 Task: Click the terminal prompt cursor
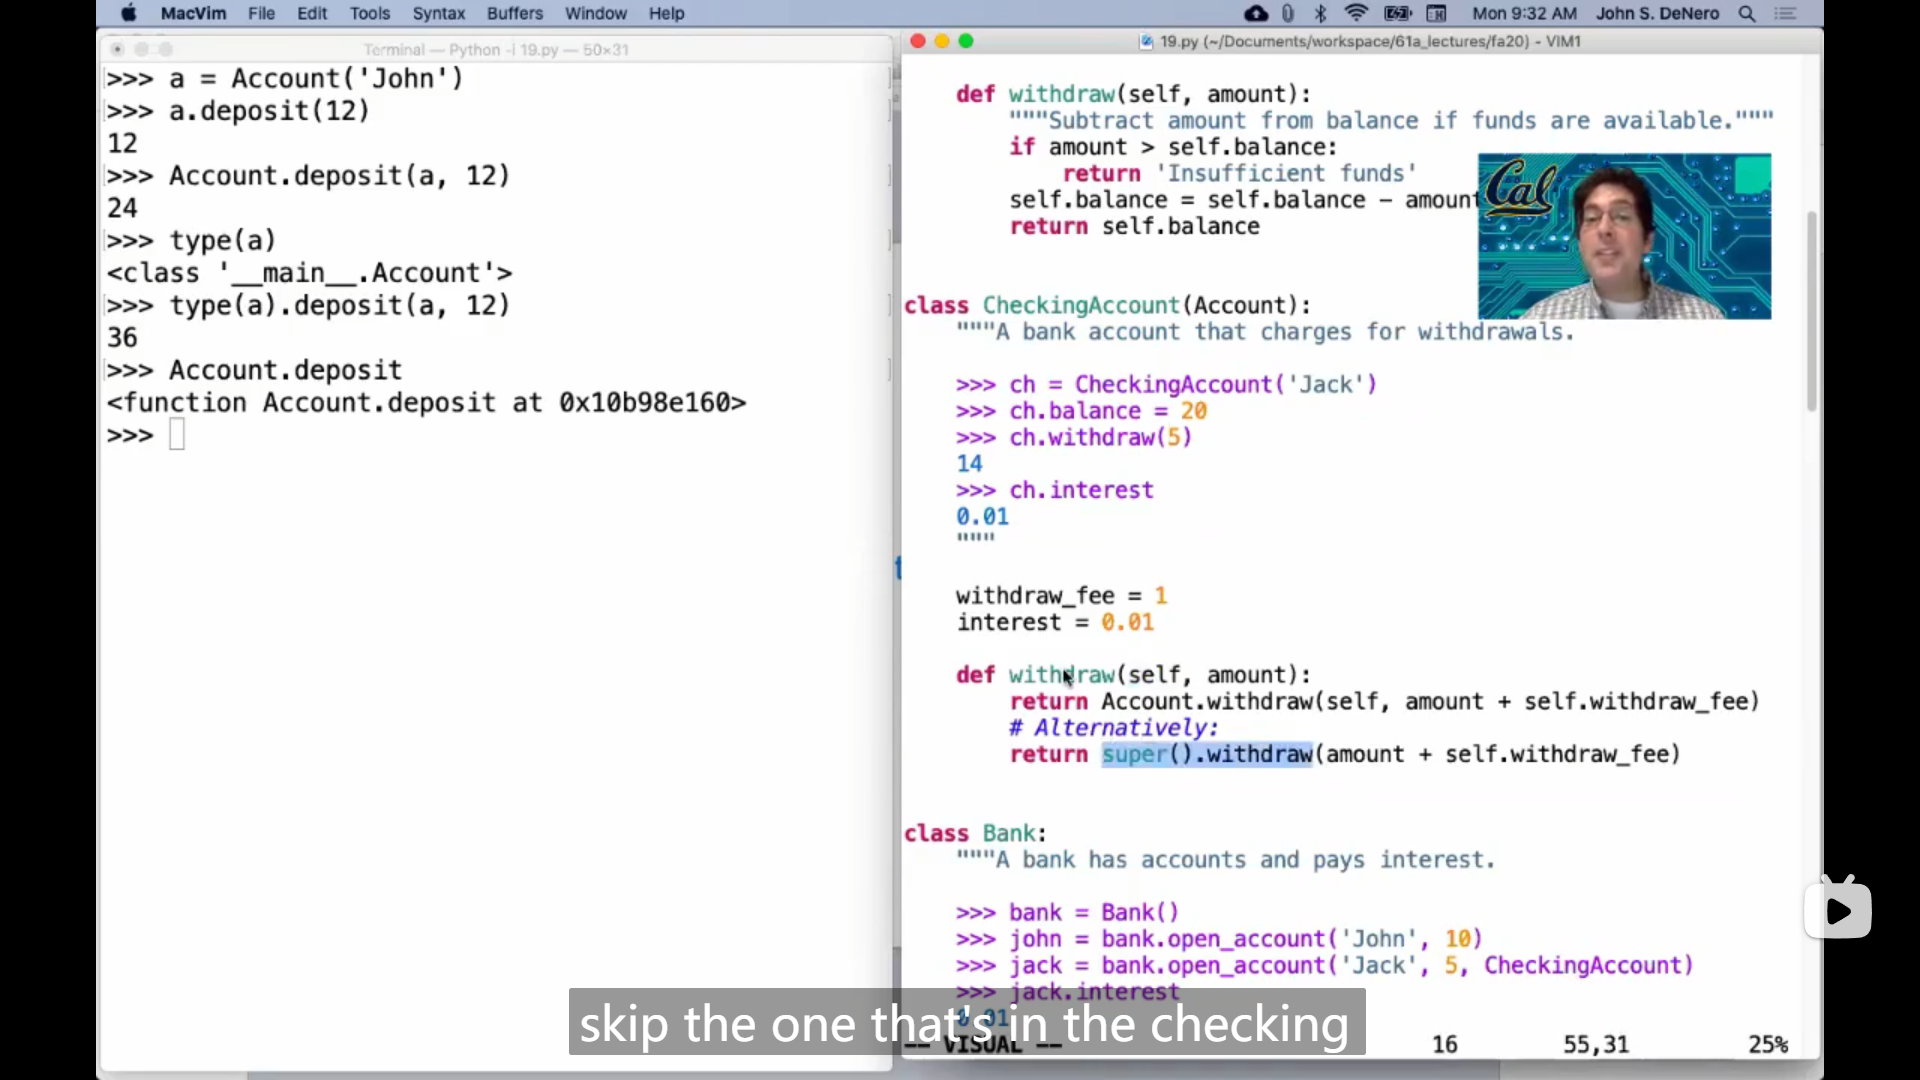point(177,435)
